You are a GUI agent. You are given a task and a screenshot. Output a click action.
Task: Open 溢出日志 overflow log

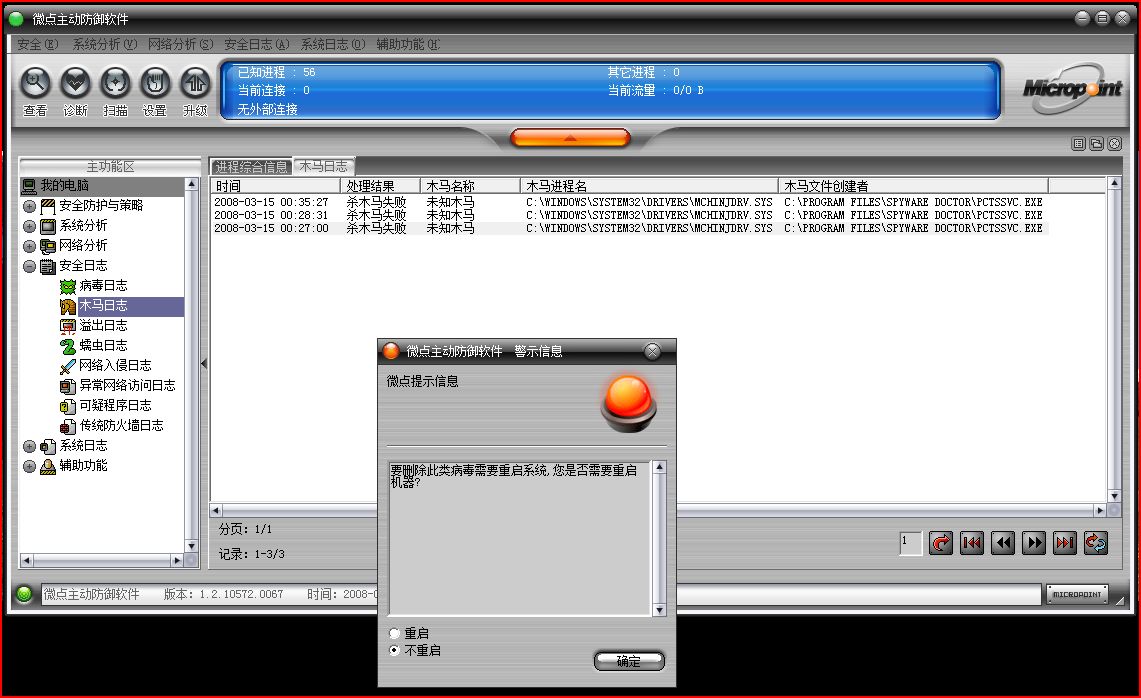pos(103,325)
